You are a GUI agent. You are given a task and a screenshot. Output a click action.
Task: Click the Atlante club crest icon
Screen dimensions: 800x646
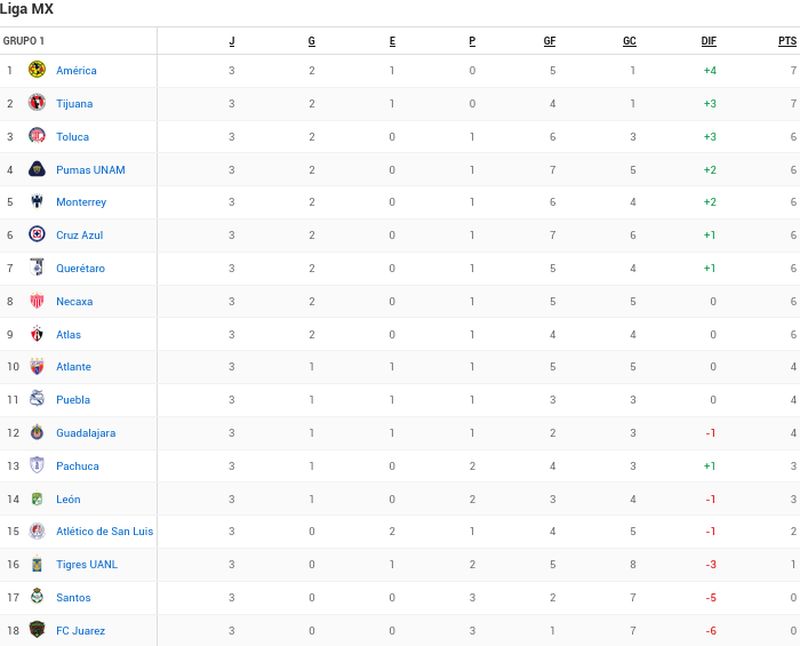(37, 366)
